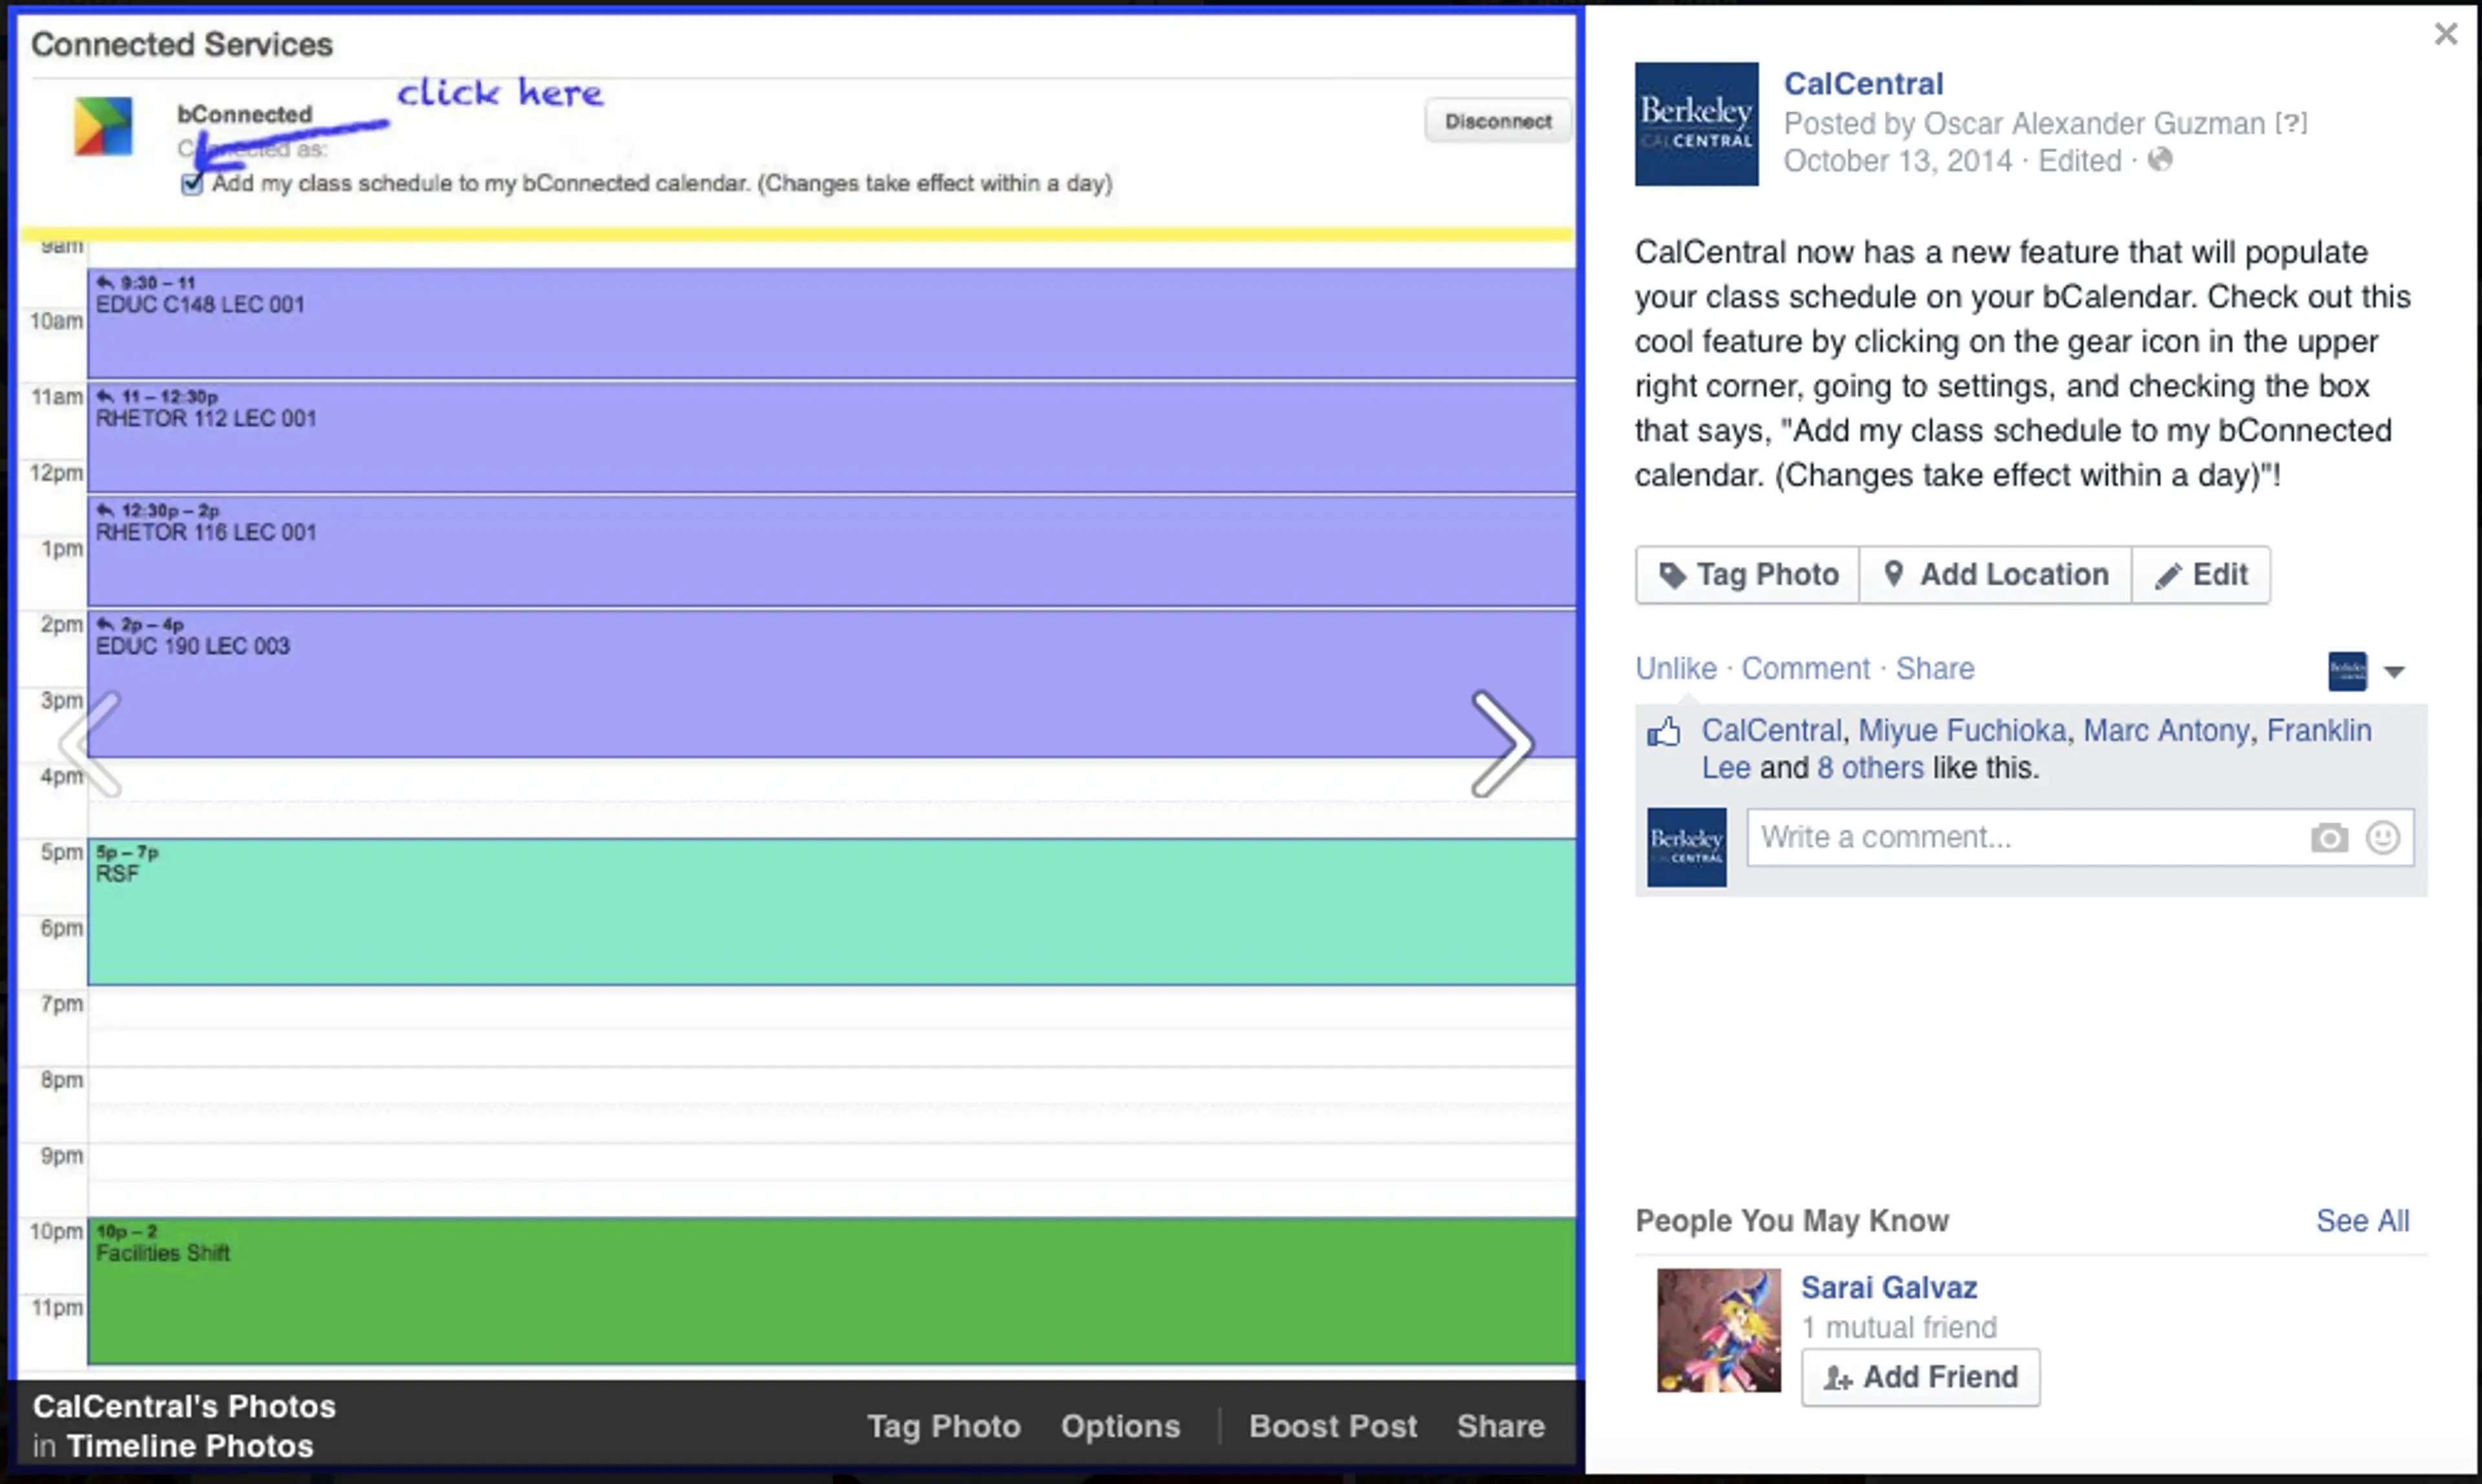Toggle the Add my class schedule checkbox

tap(192, 184)
